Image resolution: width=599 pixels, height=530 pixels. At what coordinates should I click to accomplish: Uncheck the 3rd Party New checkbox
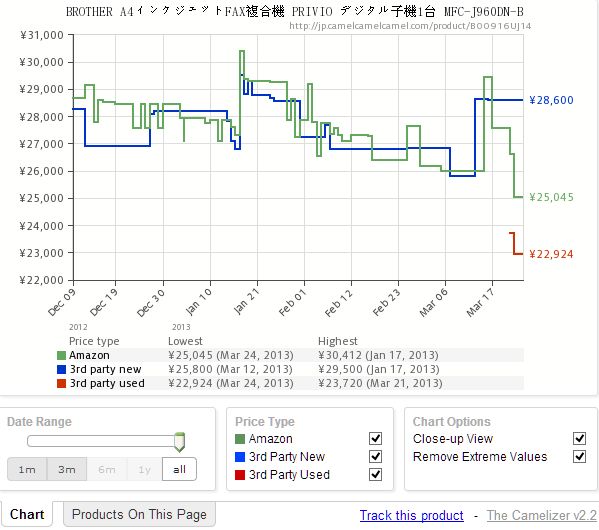click(375, 456)
